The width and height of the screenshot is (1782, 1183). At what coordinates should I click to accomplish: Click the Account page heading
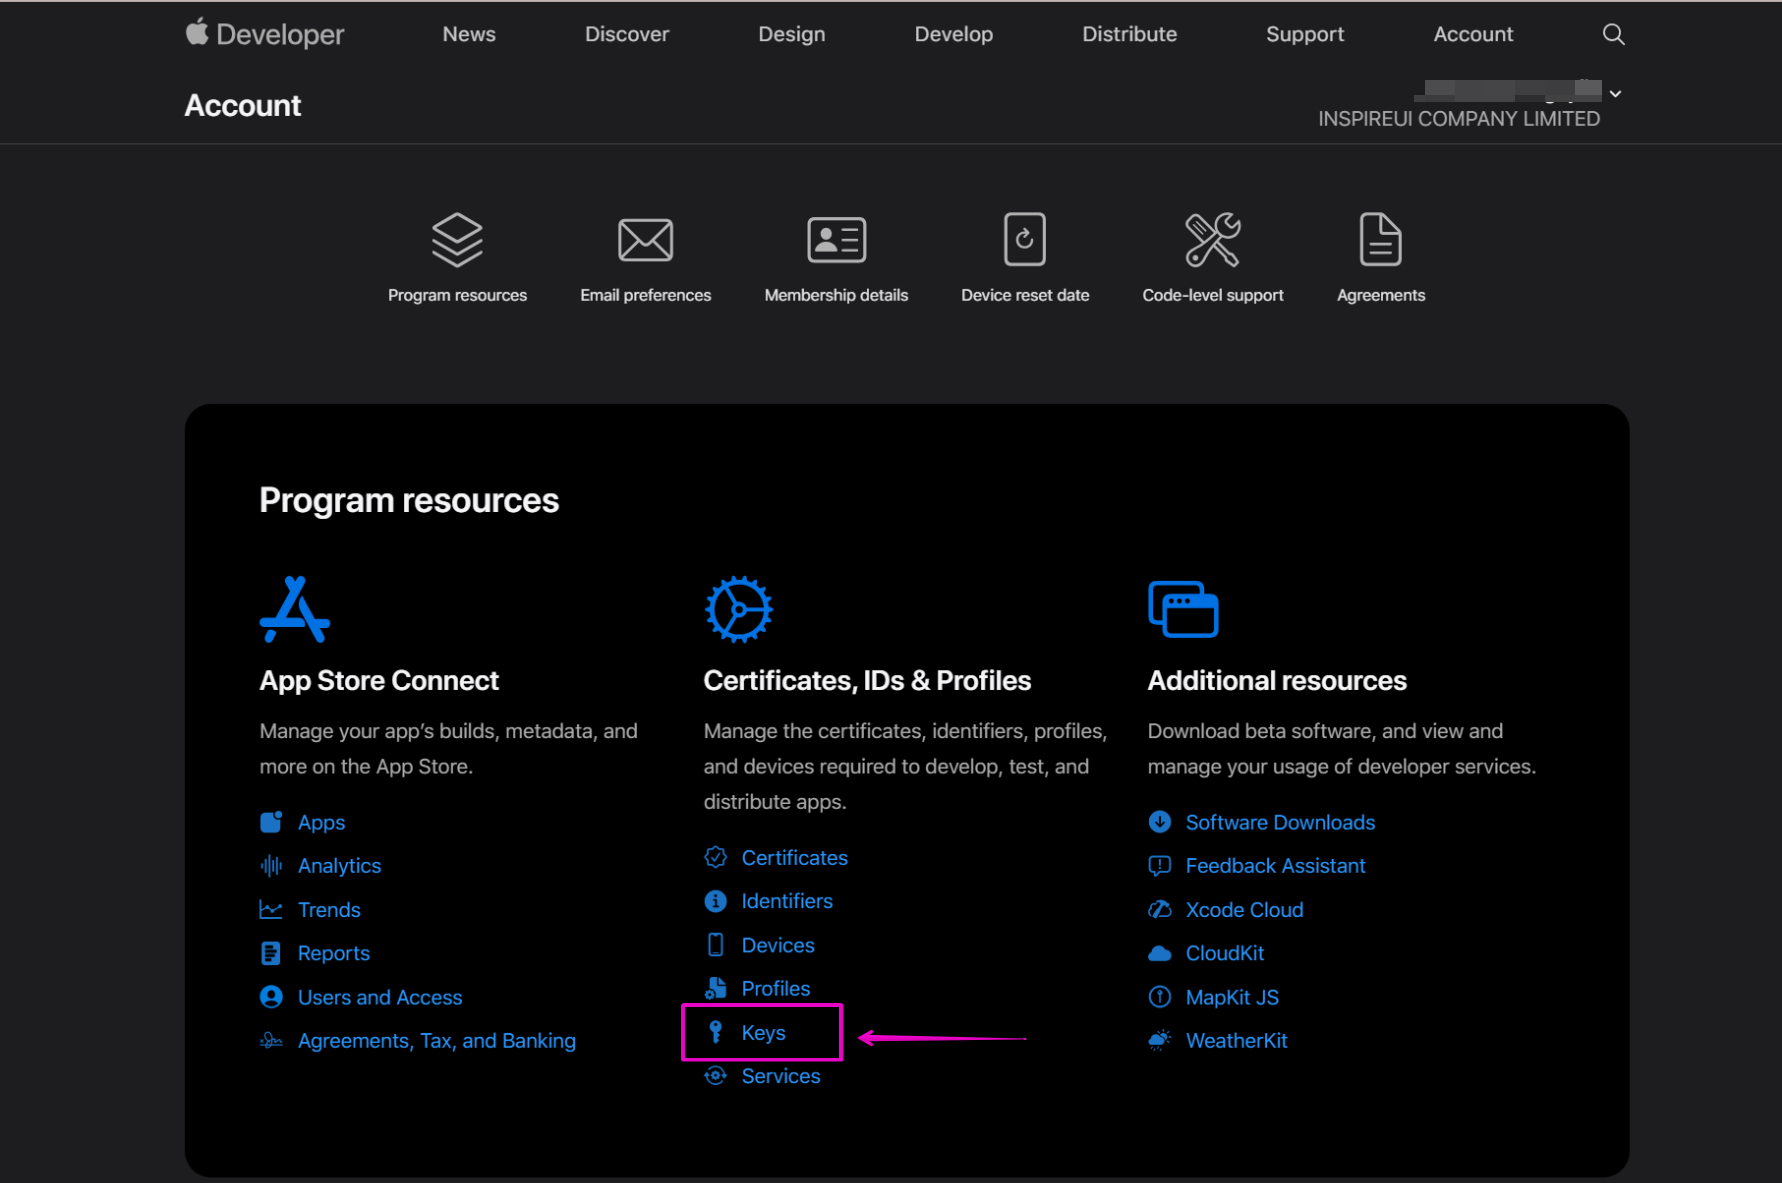pyautogui.click(x=242, y=106)
